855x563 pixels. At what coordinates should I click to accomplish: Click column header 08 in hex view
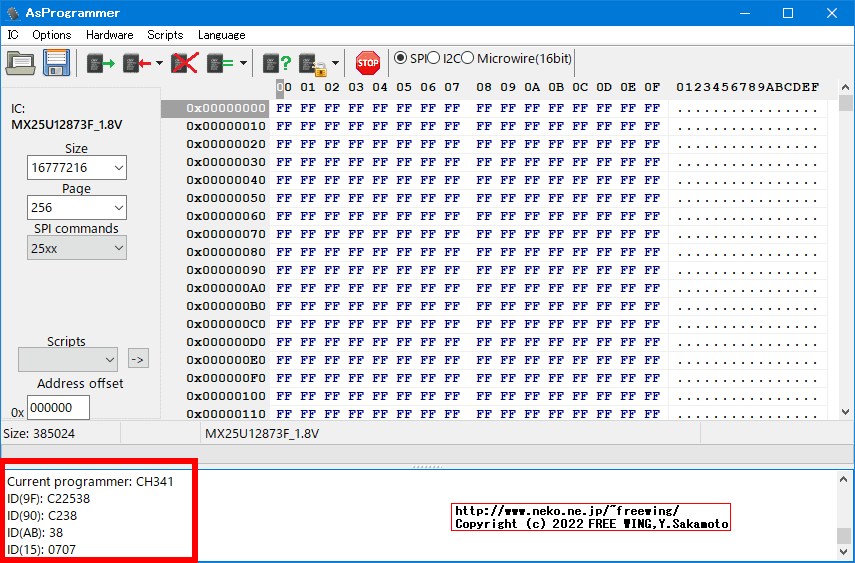click(484, 87)
